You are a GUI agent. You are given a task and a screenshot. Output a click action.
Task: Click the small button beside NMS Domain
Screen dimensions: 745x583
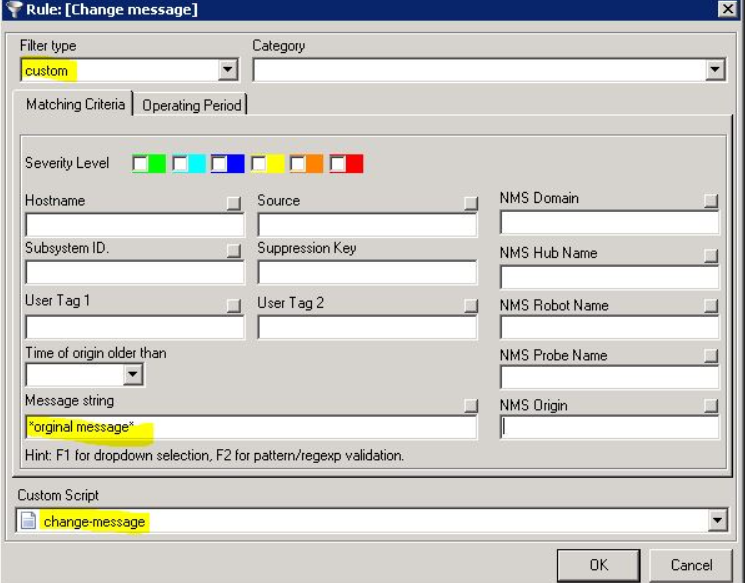pos(711,201)
